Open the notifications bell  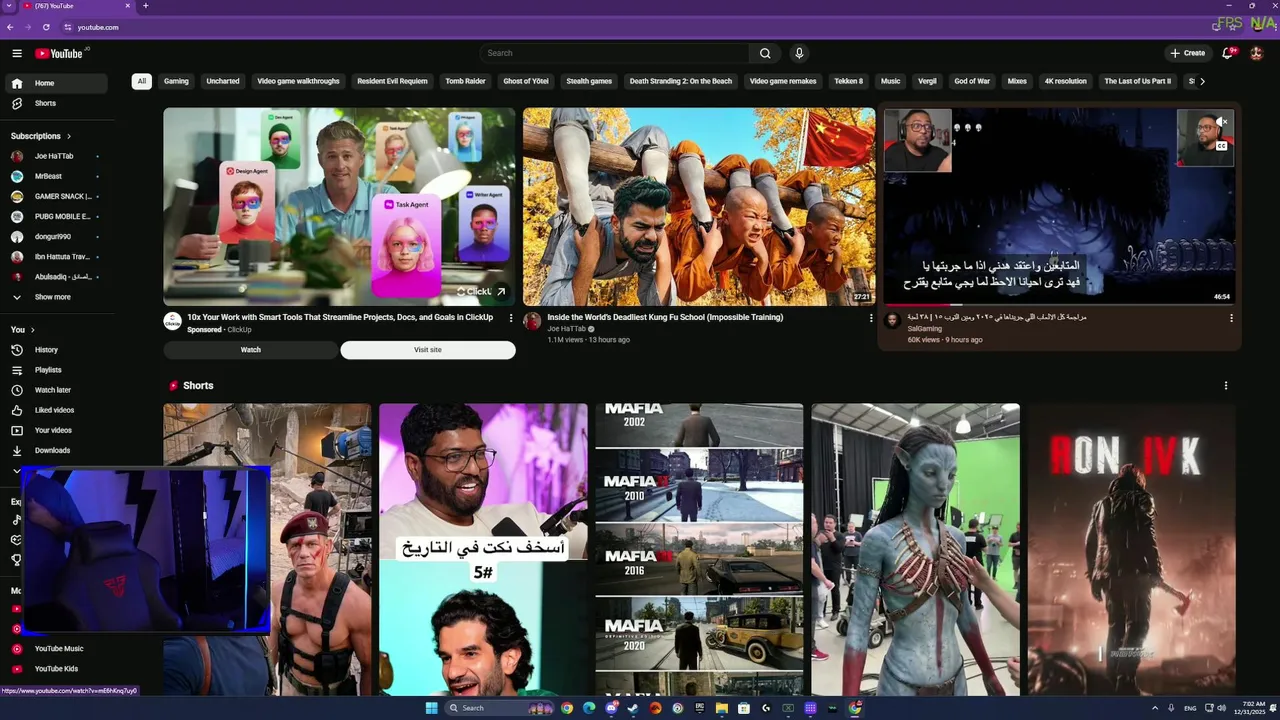[1228, 53]
